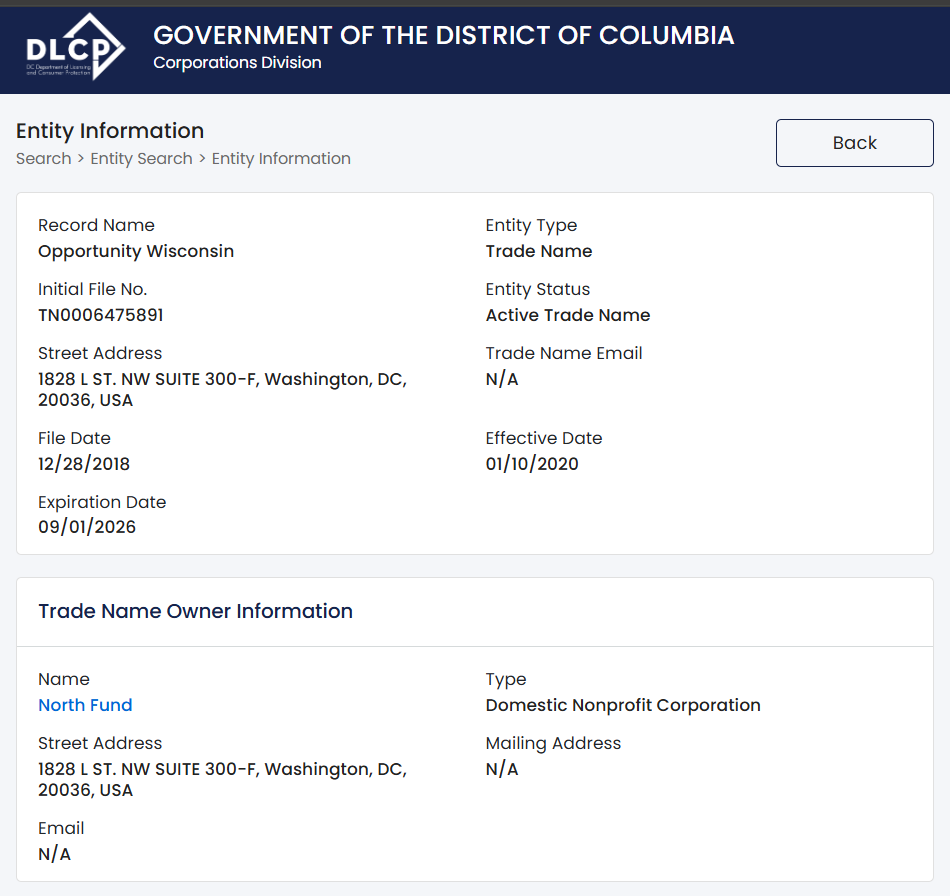Select the Expiration Date value 09/01/2026
The image size is (950, 896).
coord(87,527)
